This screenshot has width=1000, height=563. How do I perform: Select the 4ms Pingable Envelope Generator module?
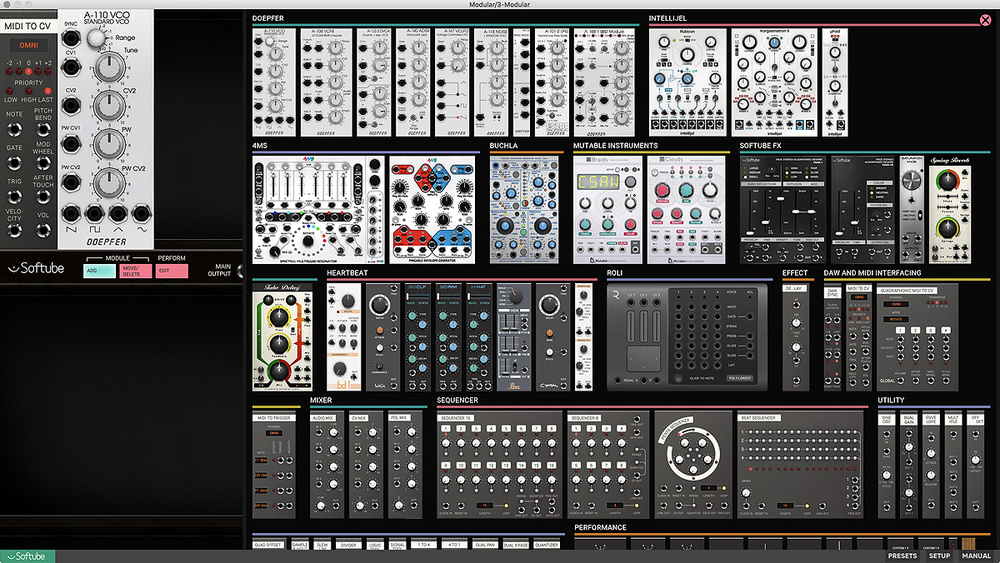click(x=432, y=210)
